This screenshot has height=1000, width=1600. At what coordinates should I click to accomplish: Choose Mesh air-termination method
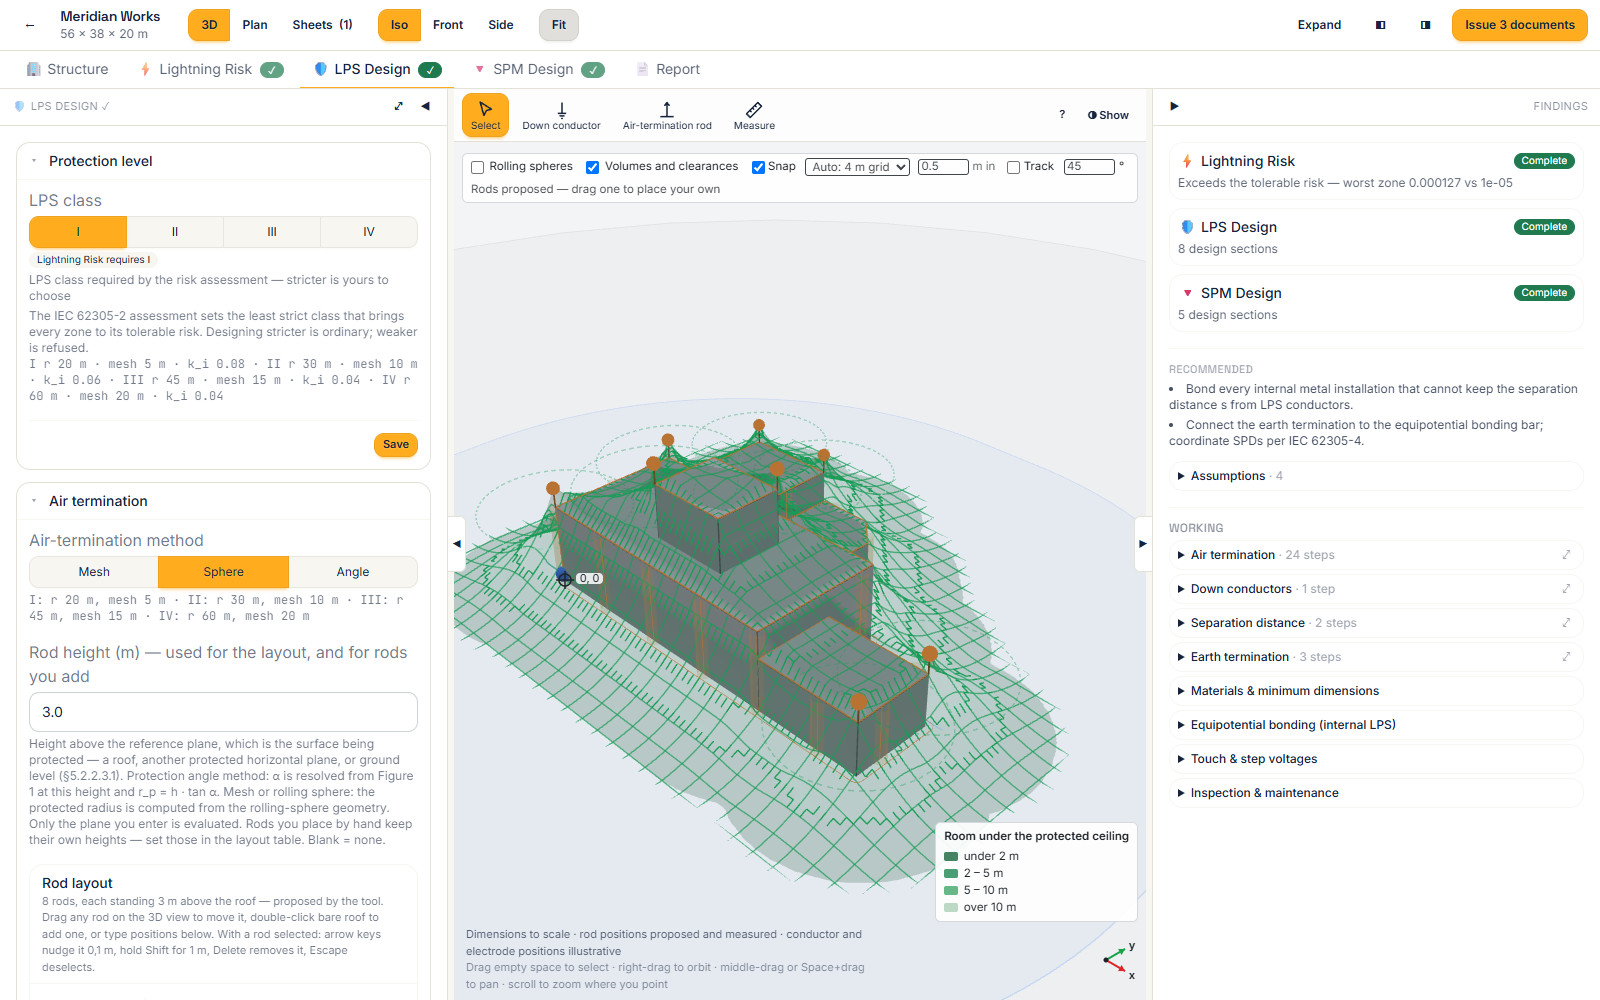coord(94,572)
